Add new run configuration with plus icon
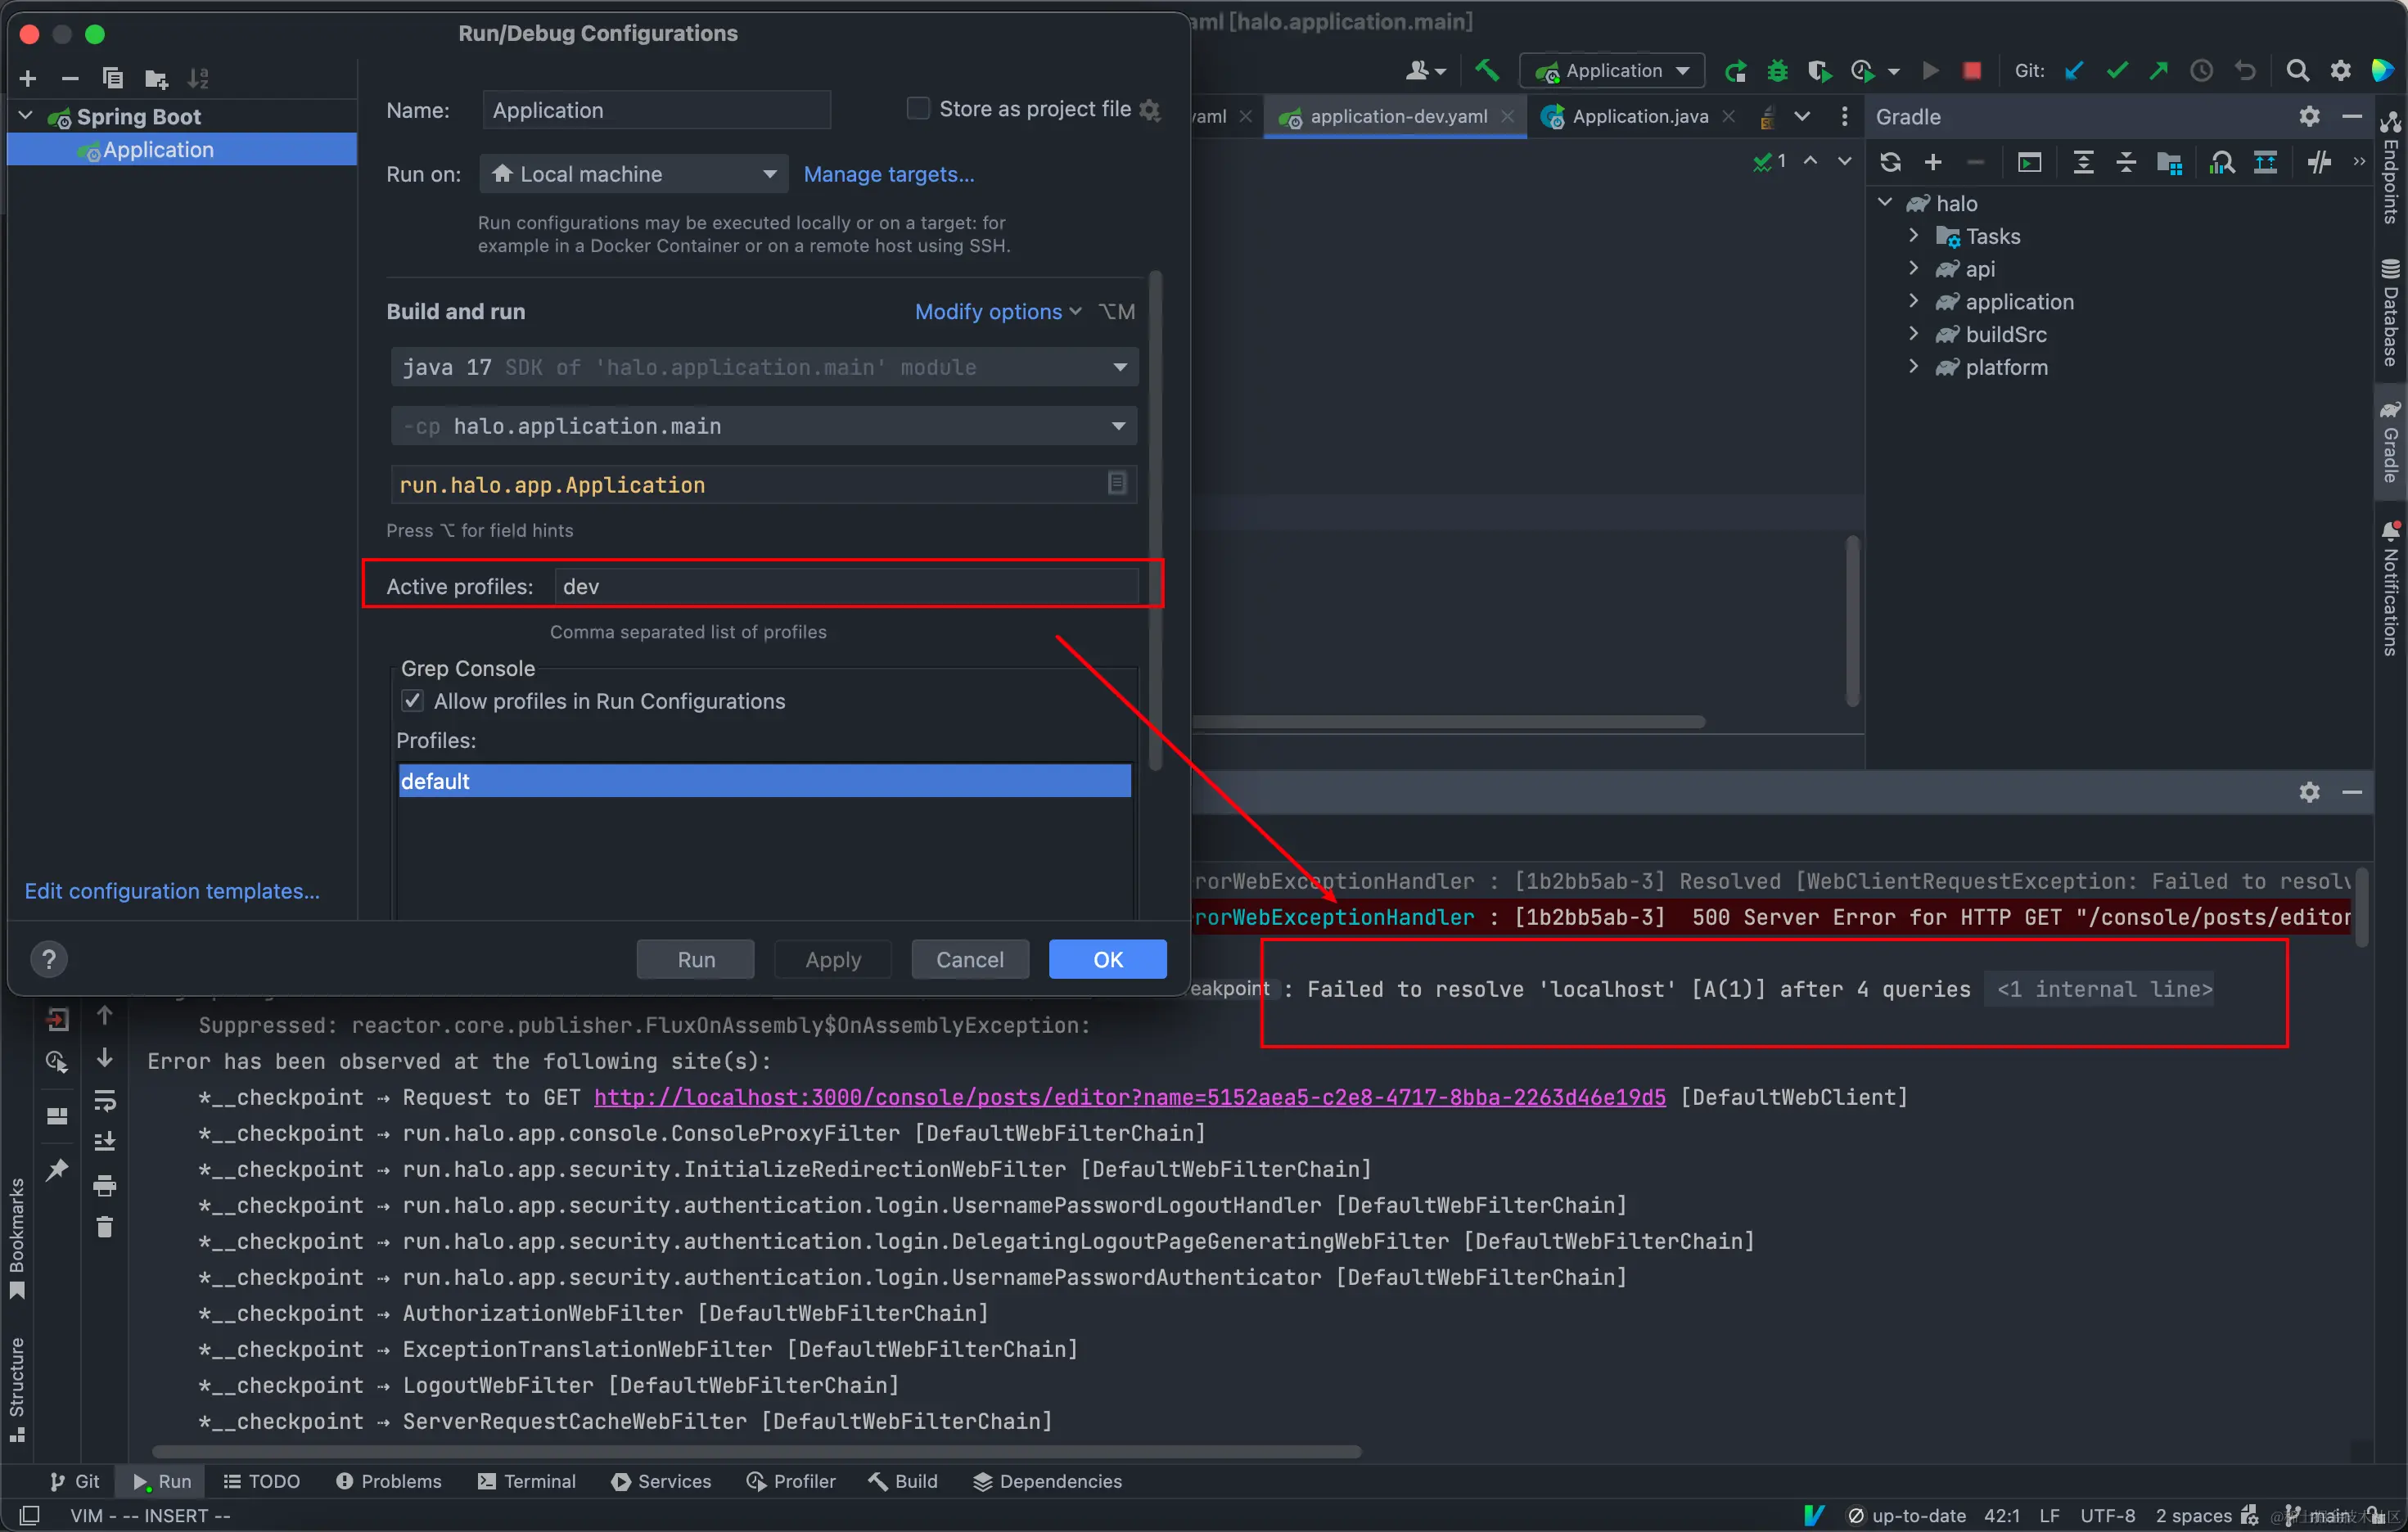Image resolution: width=2408 pixels, height=1532 pixels. (x=28, y=78)
